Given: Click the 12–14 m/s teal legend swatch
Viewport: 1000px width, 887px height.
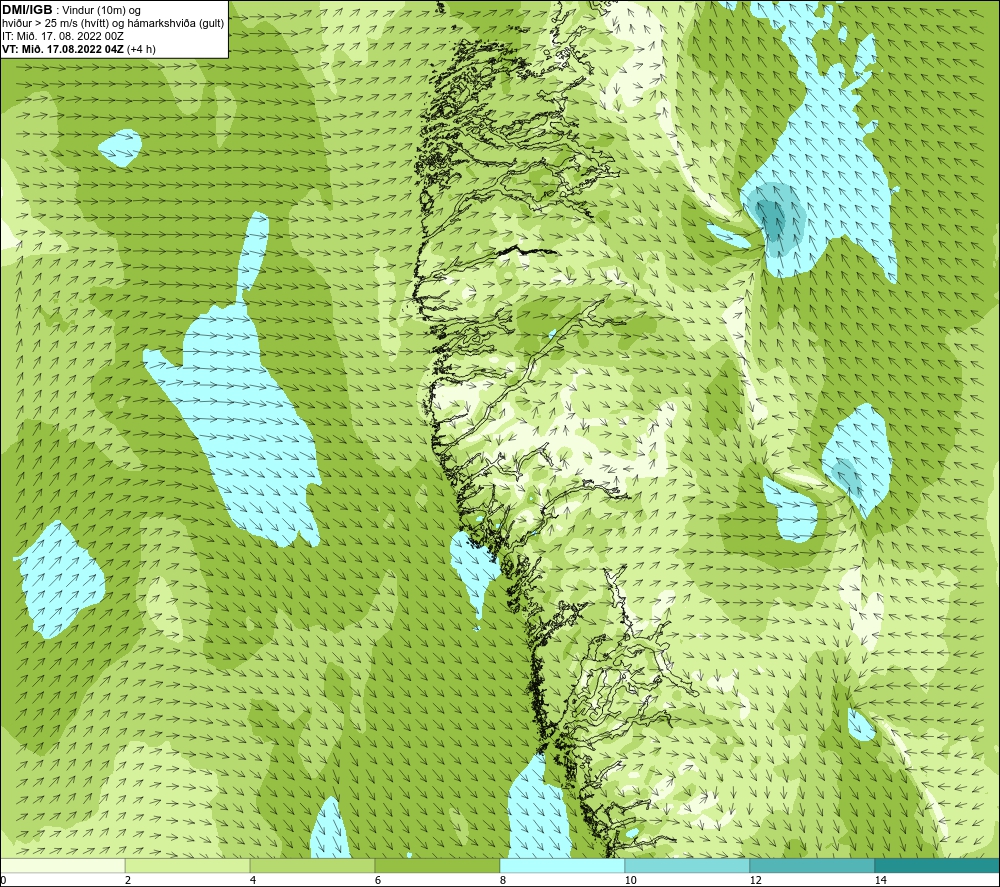Looking at the screenshot, I should point(812,866).
